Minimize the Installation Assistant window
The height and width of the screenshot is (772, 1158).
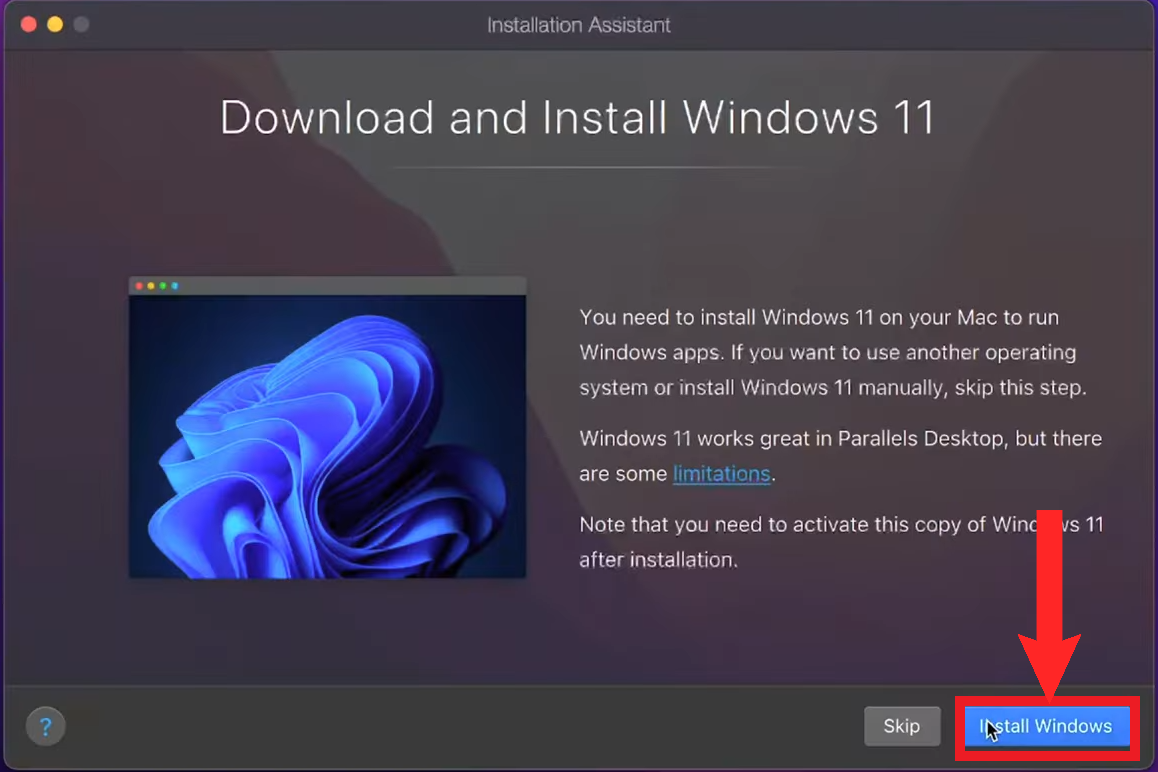(55, 24)
